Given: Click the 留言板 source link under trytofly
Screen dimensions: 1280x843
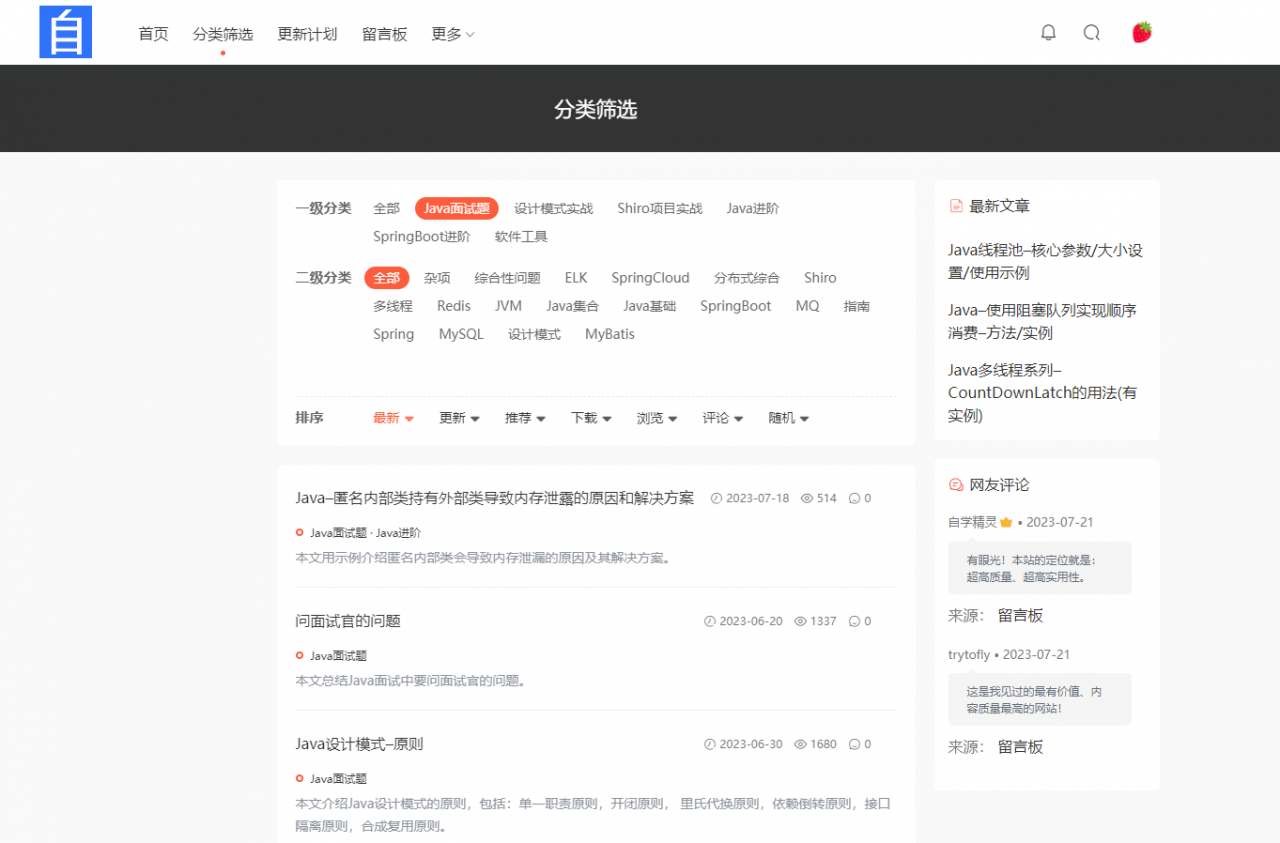Looking at the screenshot, I should point(1020,746).
